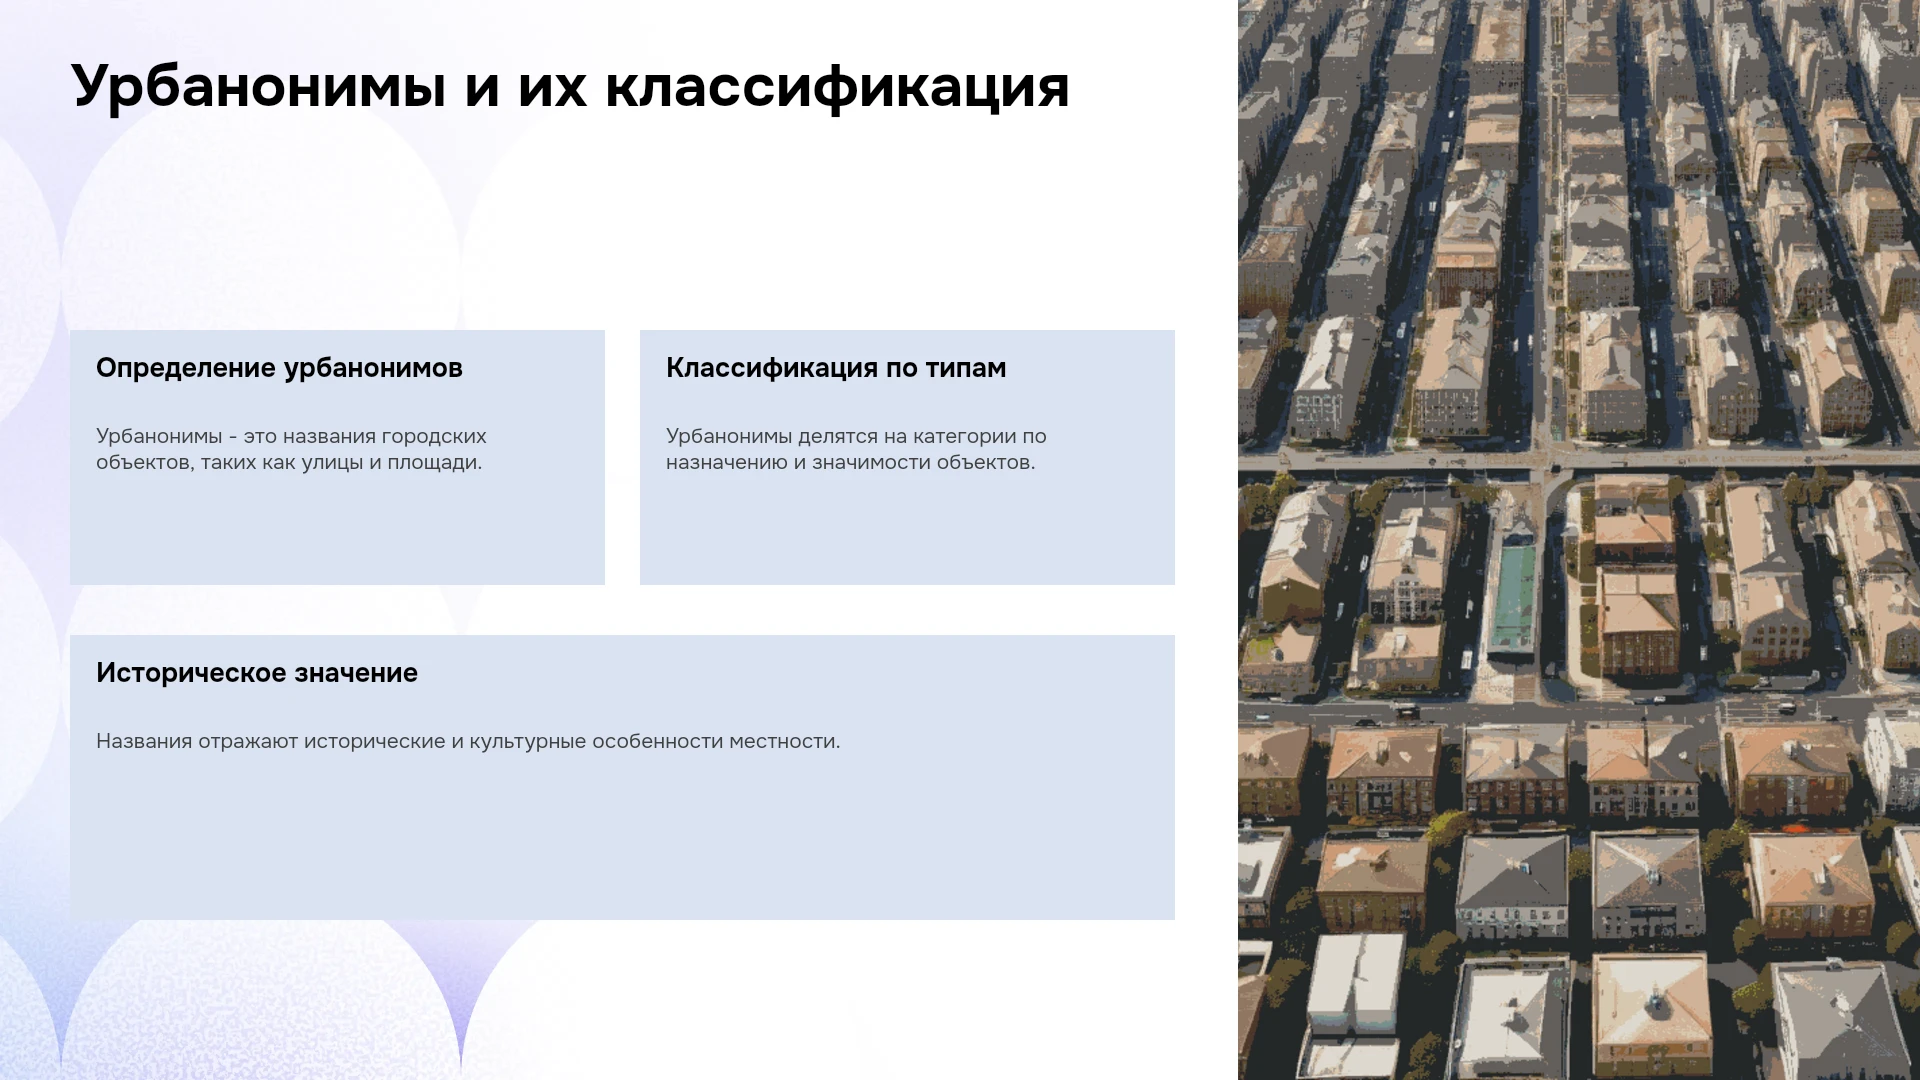Click the word "классификация" in the title

[838, 86]
